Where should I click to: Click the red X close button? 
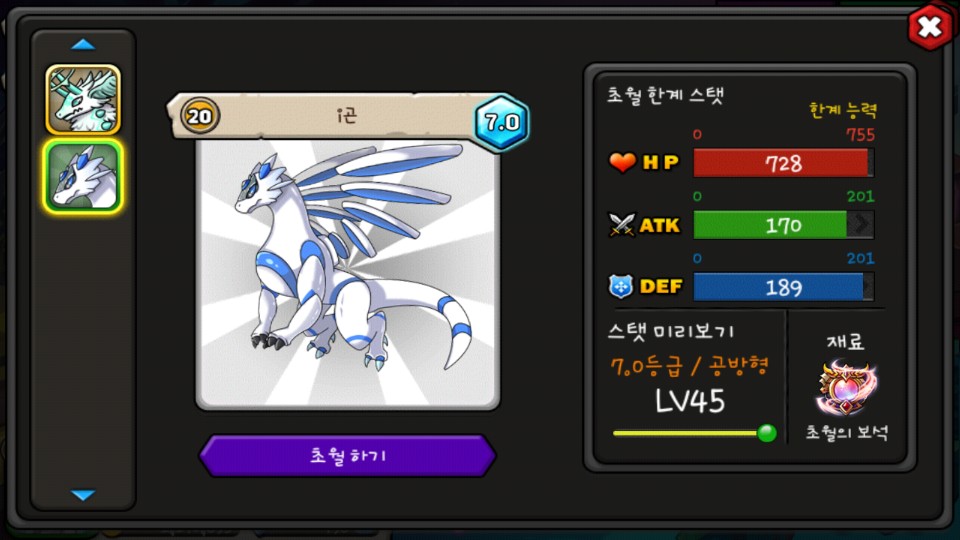click(x=929, y=27)
